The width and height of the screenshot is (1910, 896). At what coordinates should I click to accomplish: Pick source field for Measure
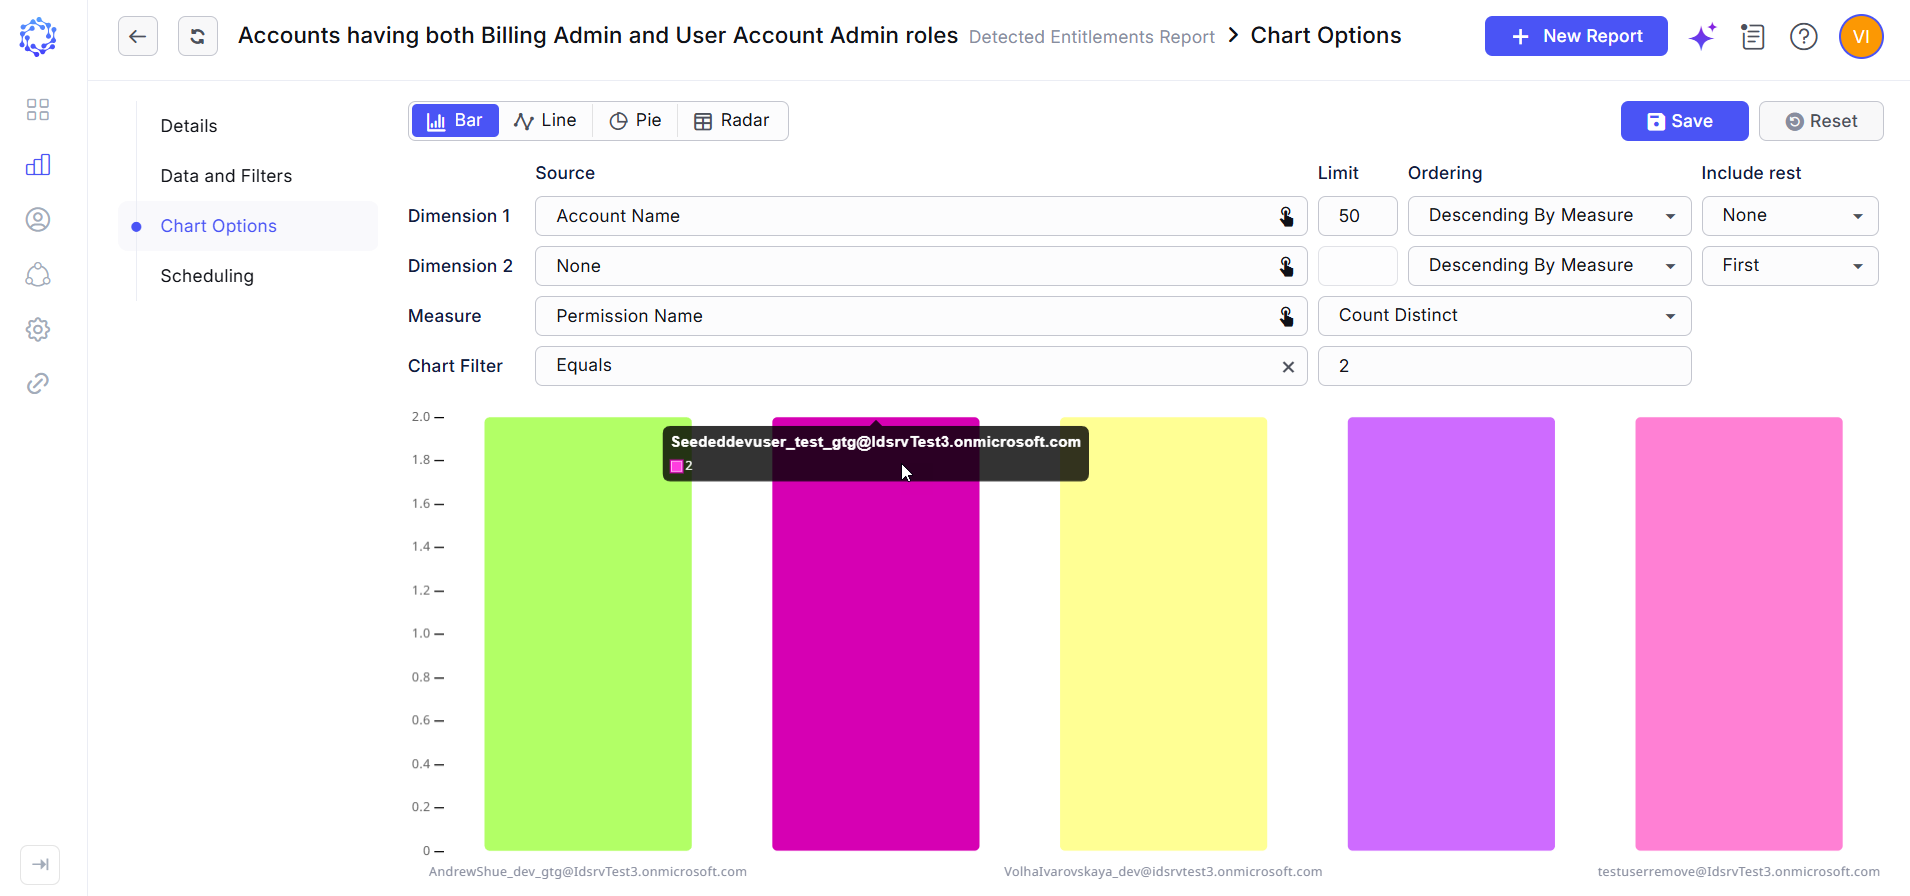point(1287,316)
